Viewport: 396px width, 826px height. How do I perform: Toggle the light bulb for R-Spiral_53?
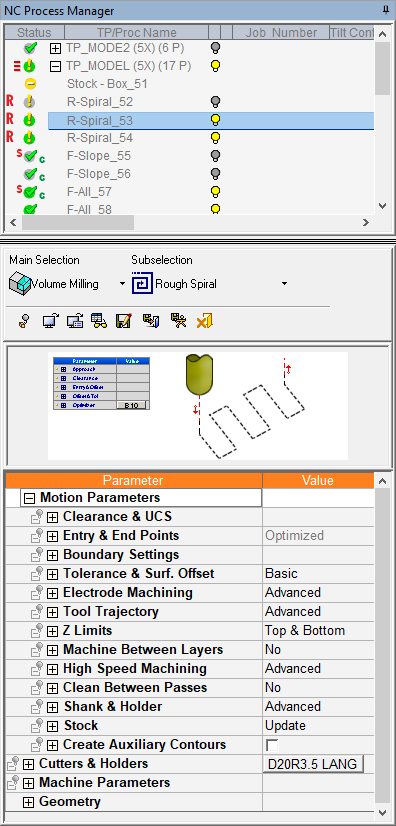click(215, 120)
